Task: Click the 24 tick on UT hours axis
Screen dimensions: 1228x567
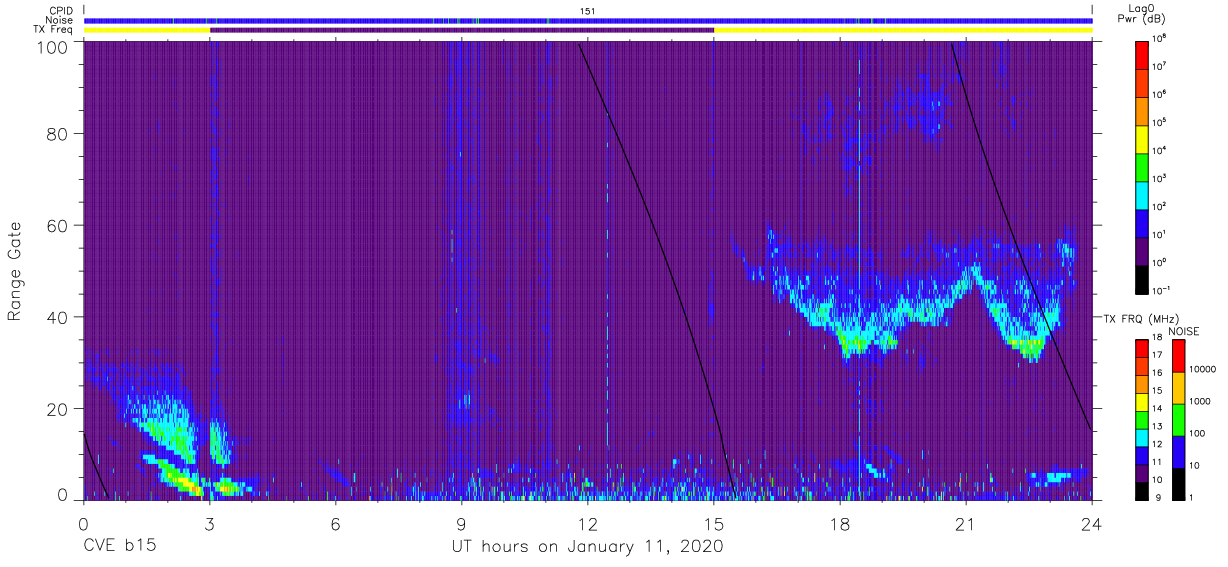Action: pyautogui.click(x=1092, y=522)
